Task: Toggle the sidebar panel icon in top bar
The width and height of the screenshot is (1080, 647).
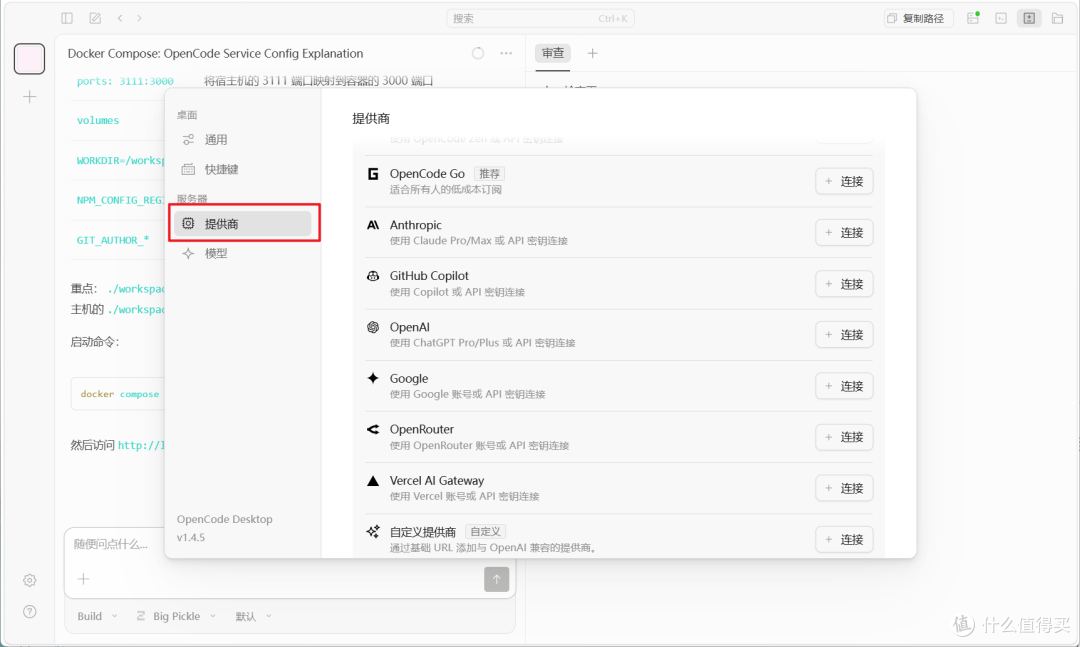Action: pos(67,18)
